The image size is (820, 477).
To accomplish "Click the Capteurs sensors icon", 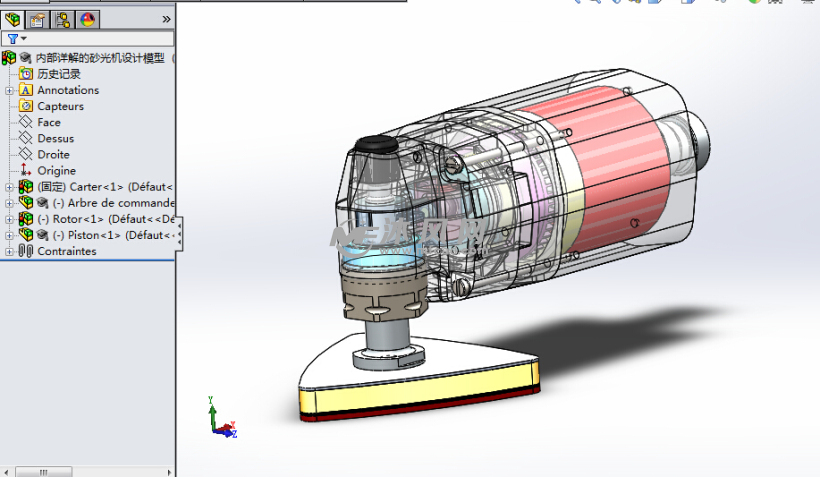I will click(26, 106).
